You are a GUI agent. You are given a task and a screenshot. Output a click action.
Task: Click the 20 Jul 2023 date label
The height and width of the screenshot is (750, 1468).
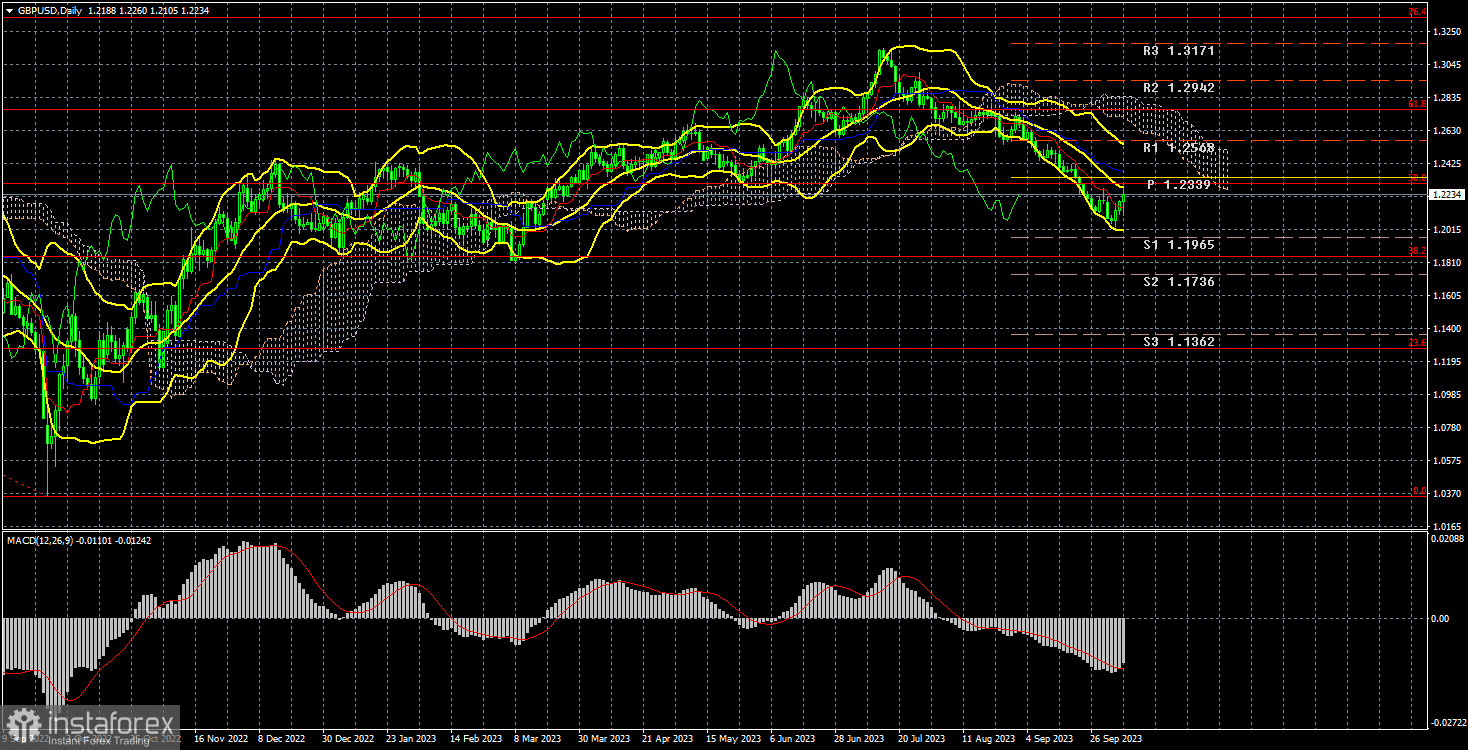(923, 739)
